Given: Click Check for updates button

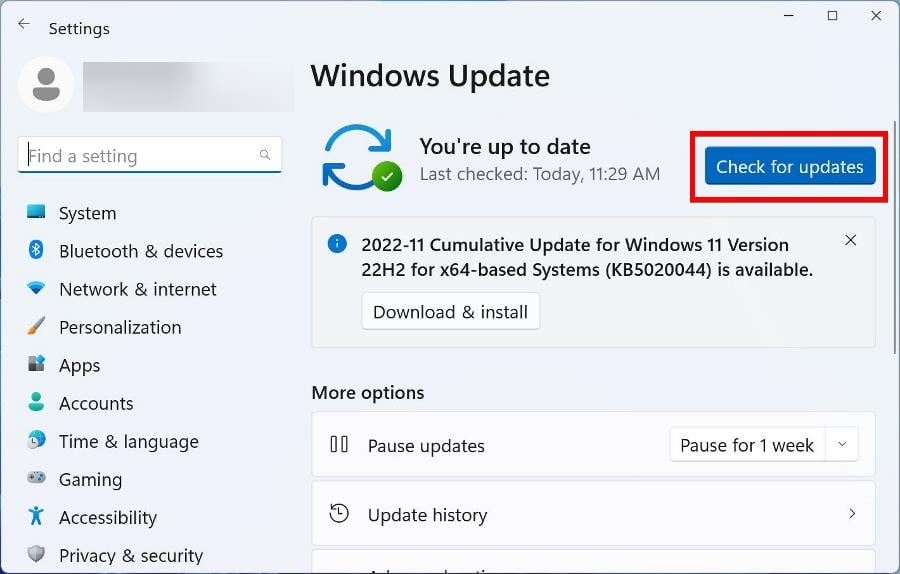Looking at the screenshot, I should (790, 166).
